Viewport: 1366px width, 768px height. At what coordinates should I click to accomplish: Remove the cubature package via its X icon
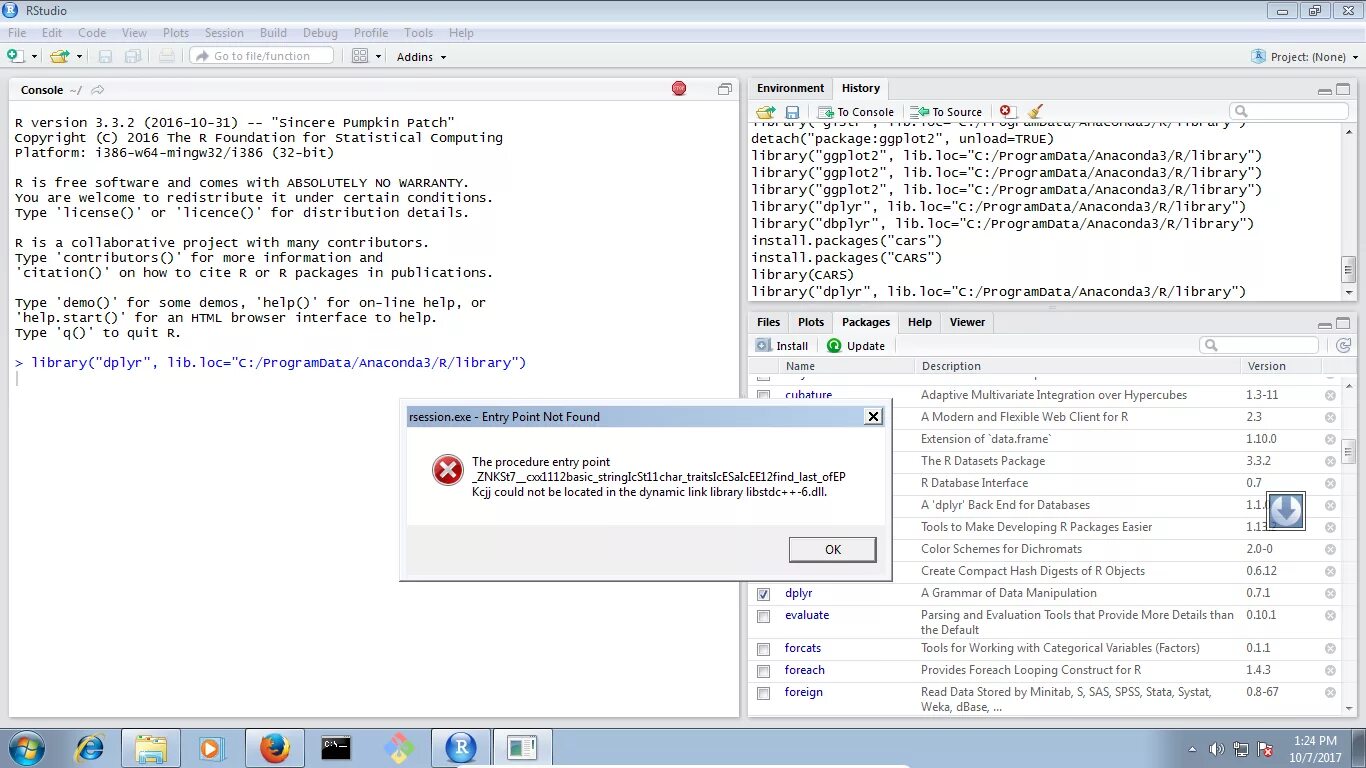(x=1330, y=395)
